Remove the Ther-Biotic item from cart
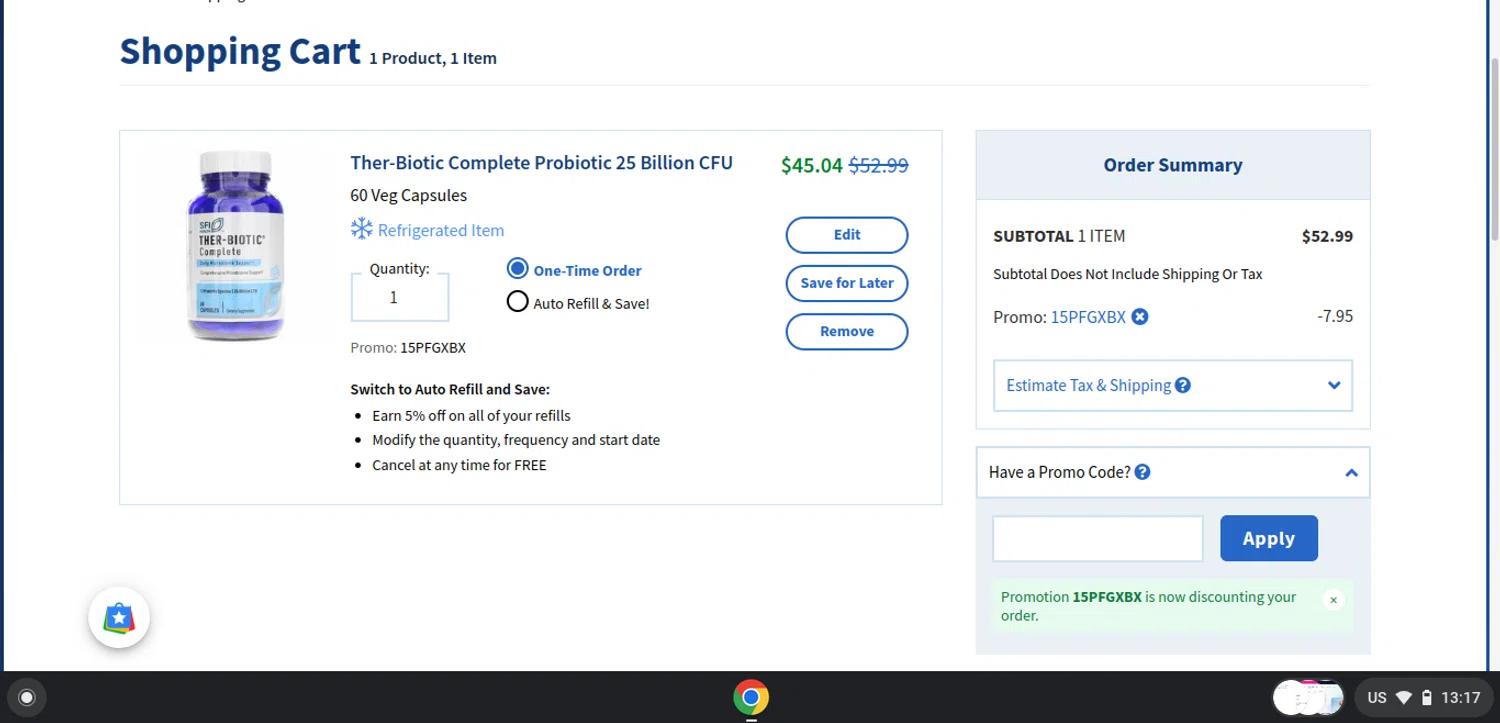The image size is (1500, 723). 846,332
